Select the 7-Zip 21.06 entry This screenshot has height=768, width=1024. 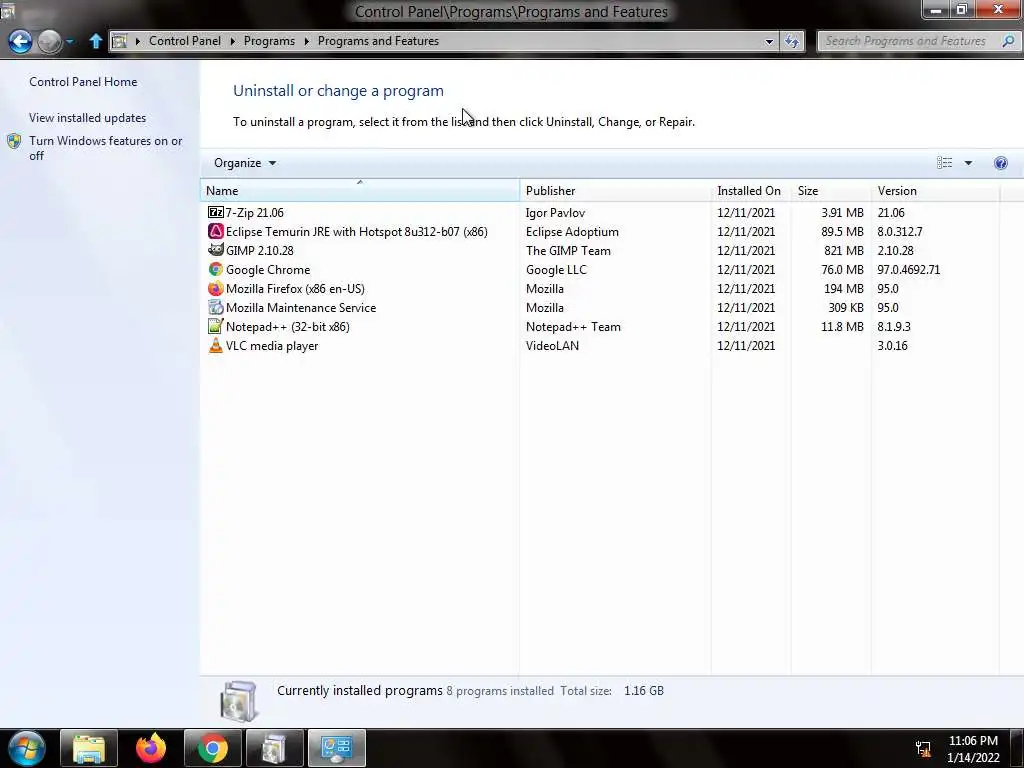pos(255,212)
